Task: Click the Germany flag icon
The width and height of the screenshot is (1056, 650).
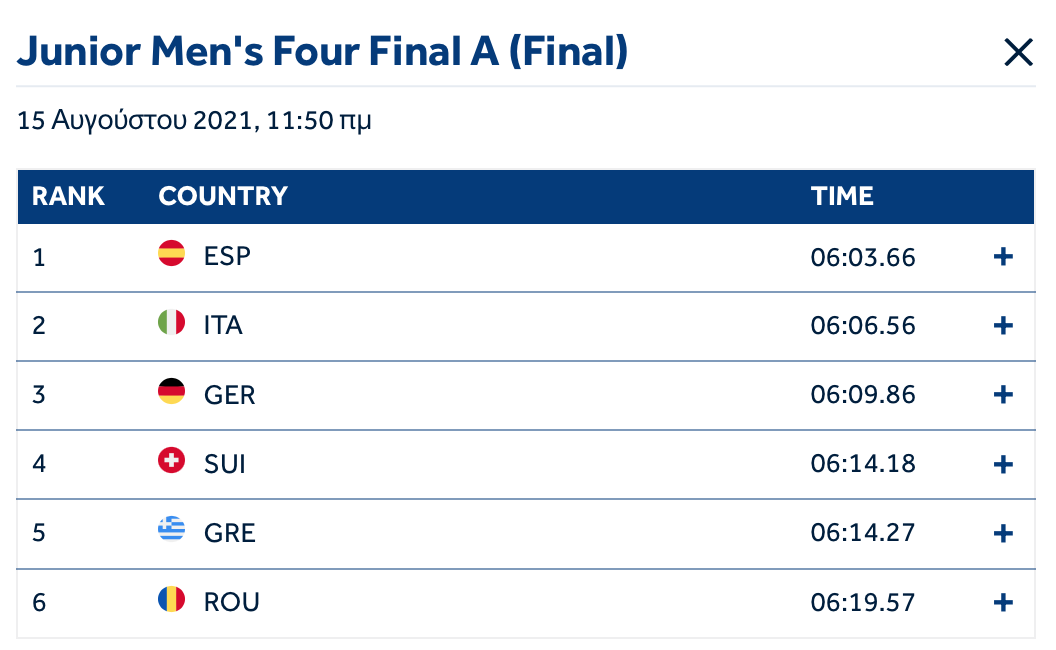Action: pyautogui.click(x=172, y=392)
